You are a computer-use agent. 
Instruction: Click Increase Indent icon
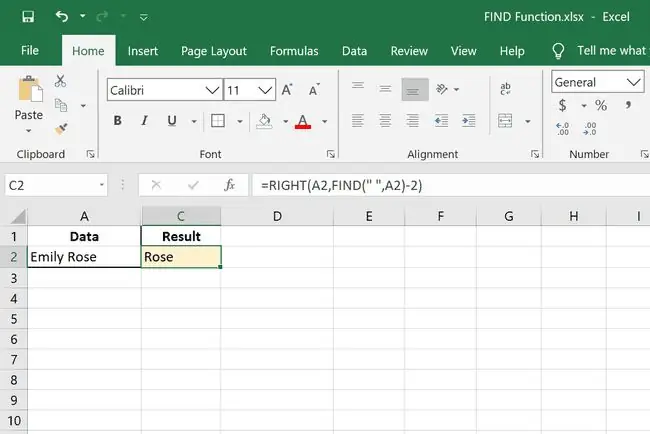click(468, 121)
